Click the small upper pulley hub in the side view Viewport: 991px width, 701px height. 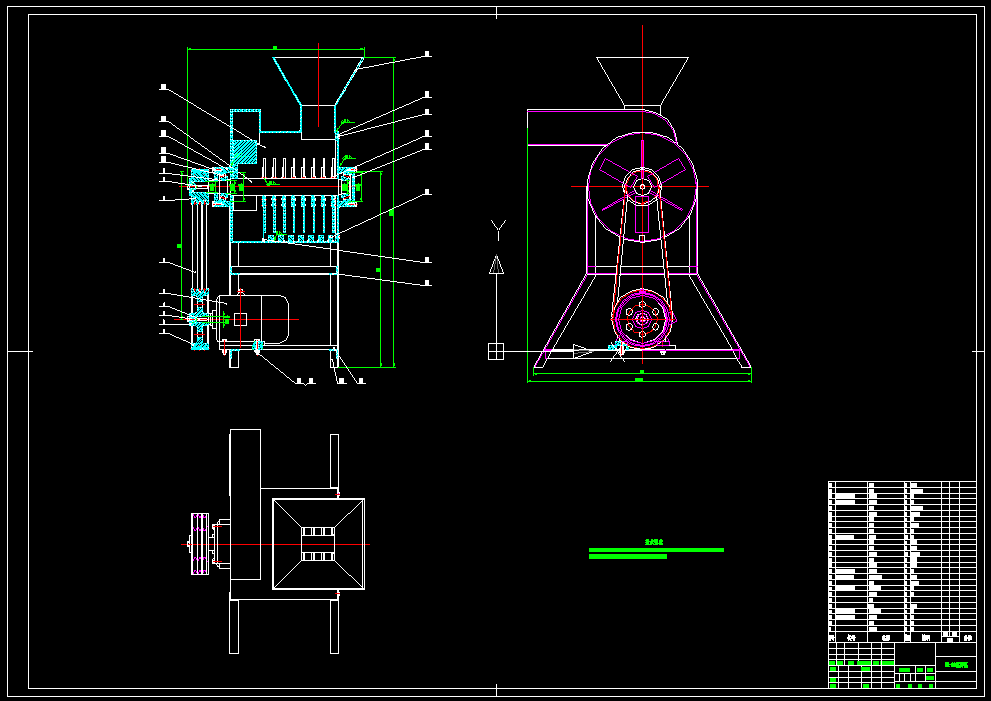[642, 186]
